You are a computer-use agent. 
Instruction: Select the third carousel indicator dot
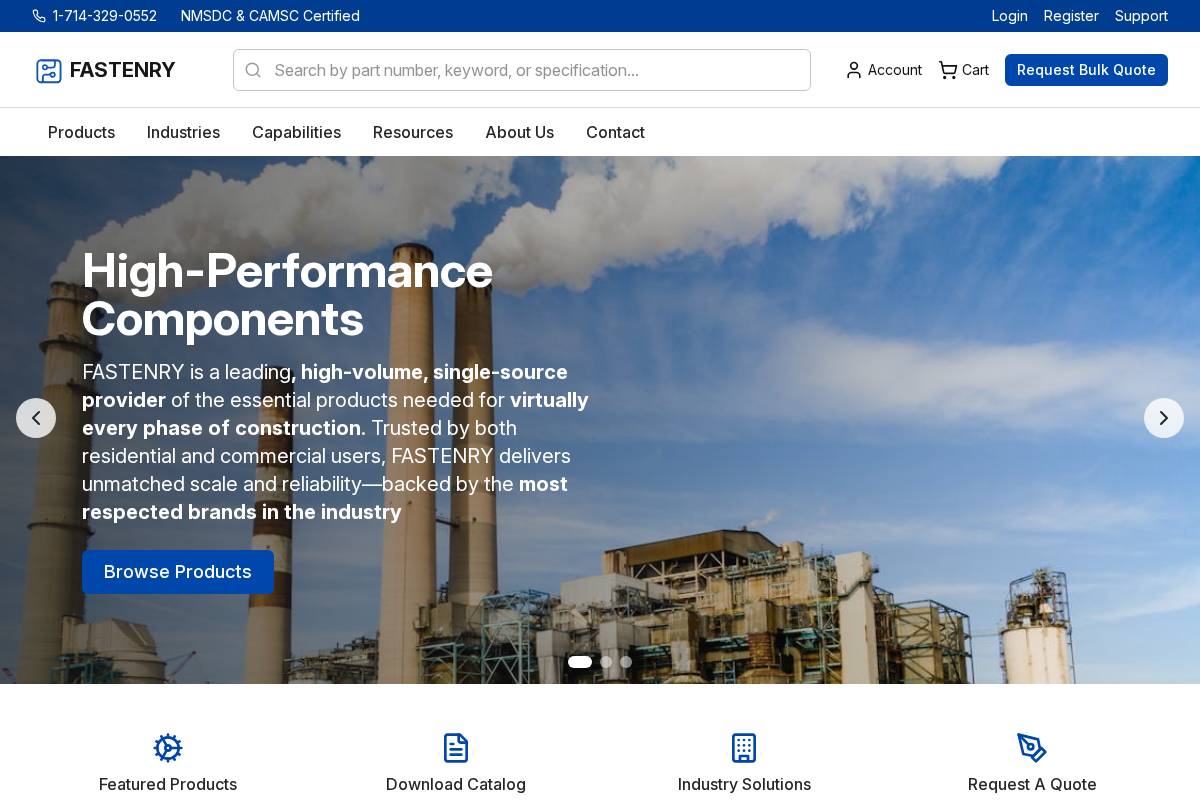[626, 662]
